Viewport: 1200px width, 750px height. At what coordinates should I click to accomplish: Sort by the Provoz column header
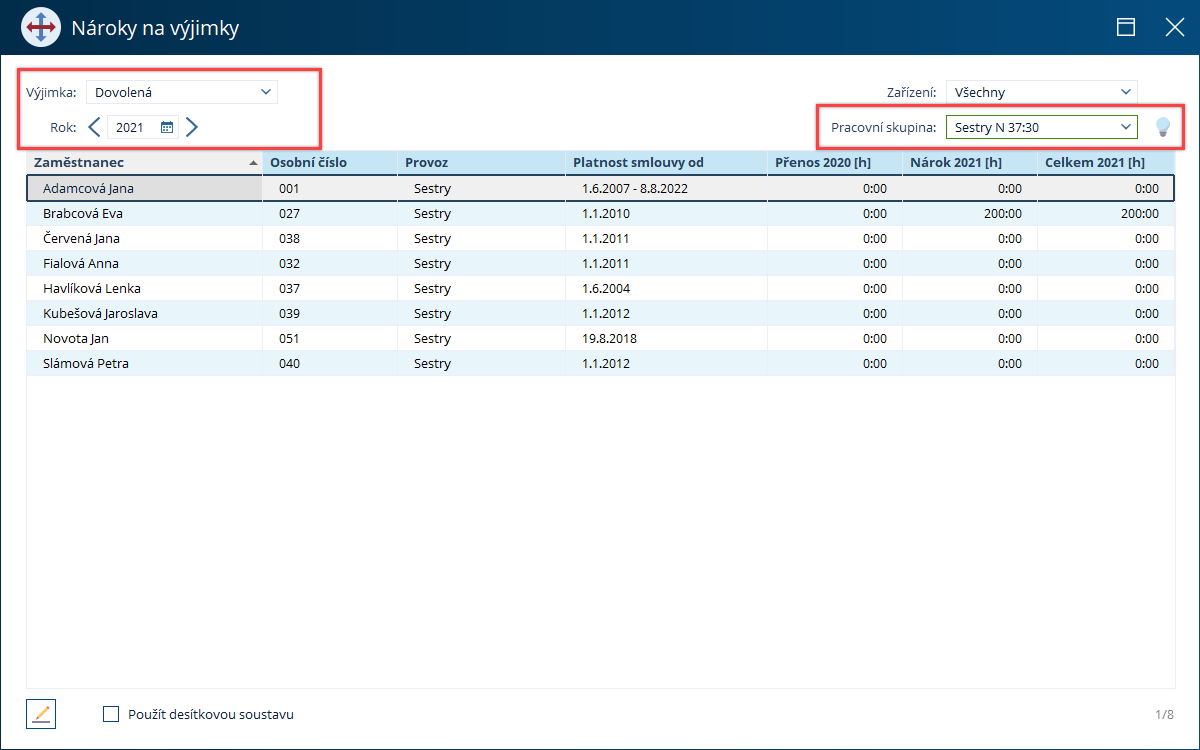click(481, 162)
